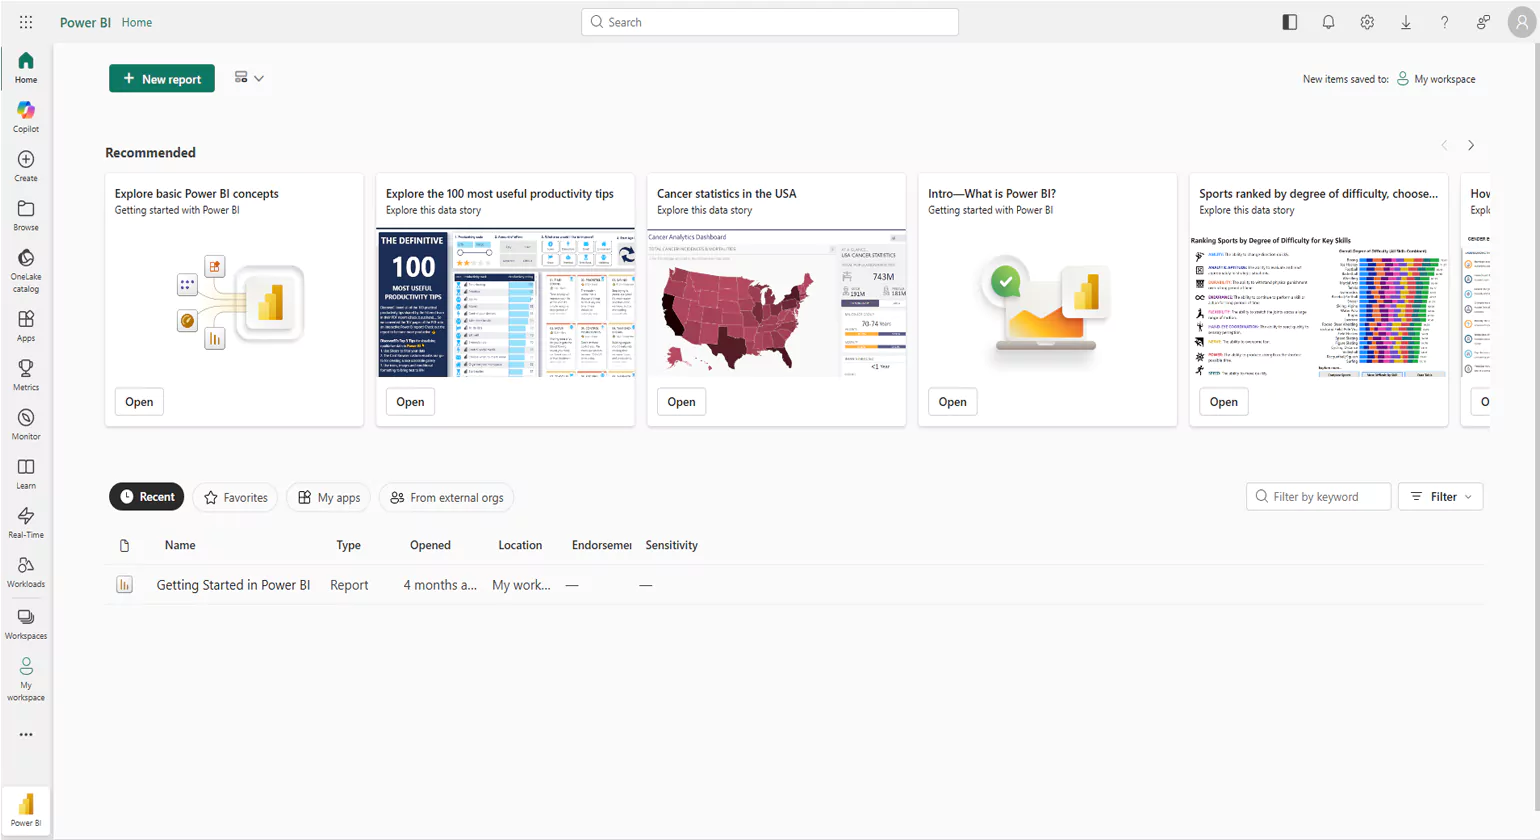Screen dimensions: 1540x840
Task: Switch to the Favorites filter pill
Action: tap(234, 496)
